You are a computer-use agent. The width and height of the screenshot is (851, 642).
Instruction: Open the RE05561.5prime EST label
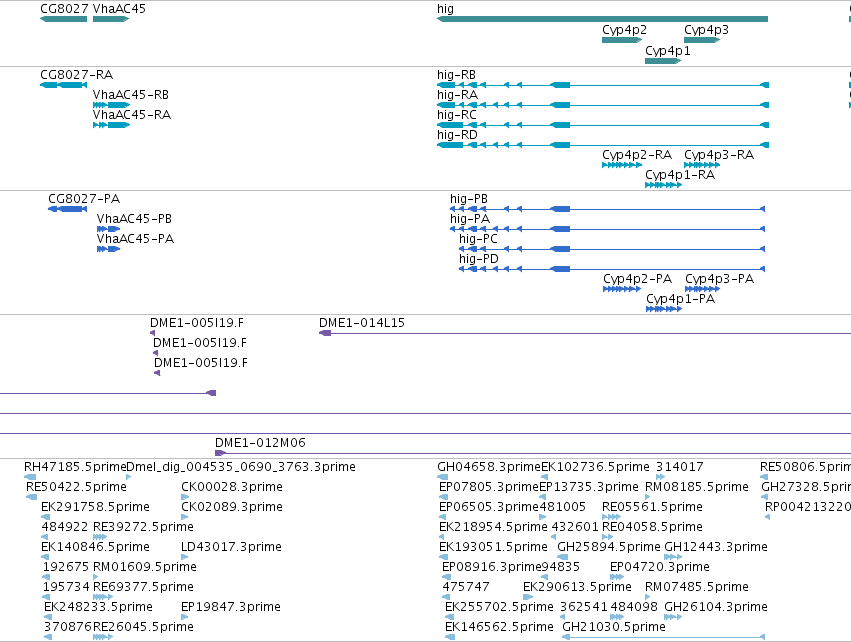pos(652,507)
